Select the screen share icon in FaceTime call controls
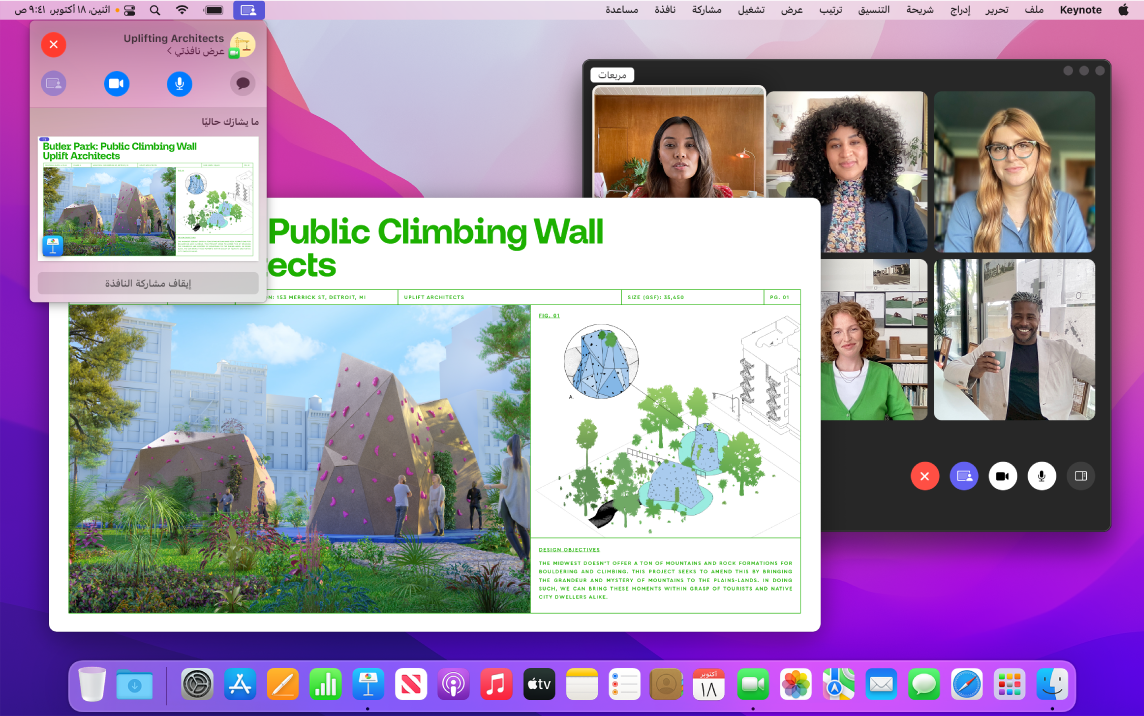 pyautogui.click(x=964, y=477)
